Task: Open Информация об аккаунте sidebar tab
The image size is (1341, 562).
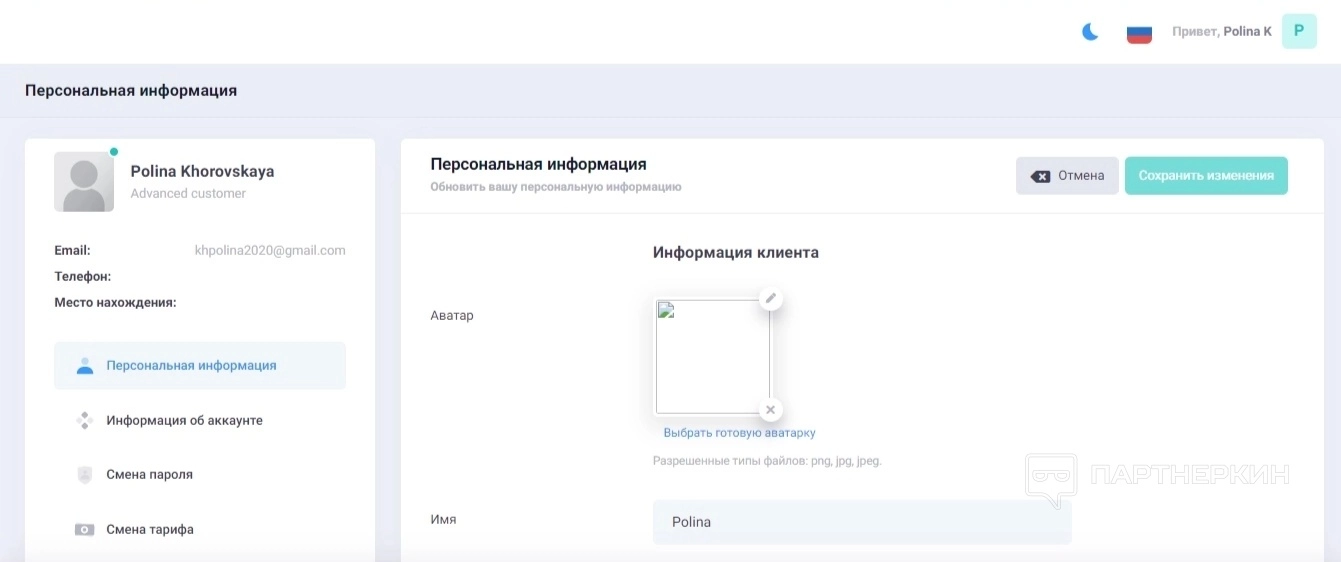Action: click(x=184, y=421)
